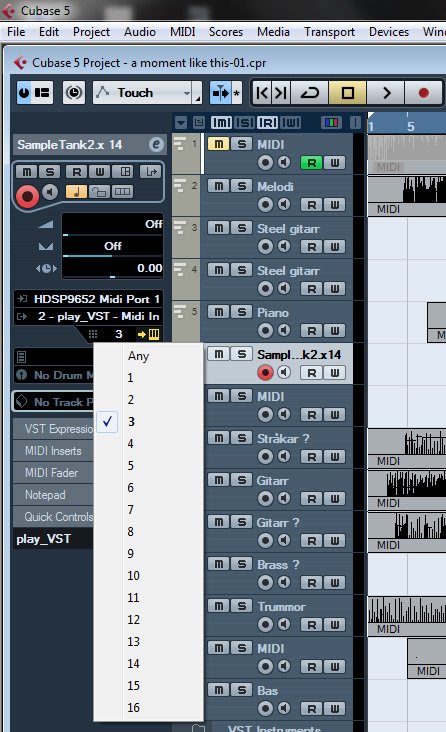Disable record on Sampl...k2.x14 track
Image resolution: width=446 pixels, height=732 pixels.
pos(265,373)
